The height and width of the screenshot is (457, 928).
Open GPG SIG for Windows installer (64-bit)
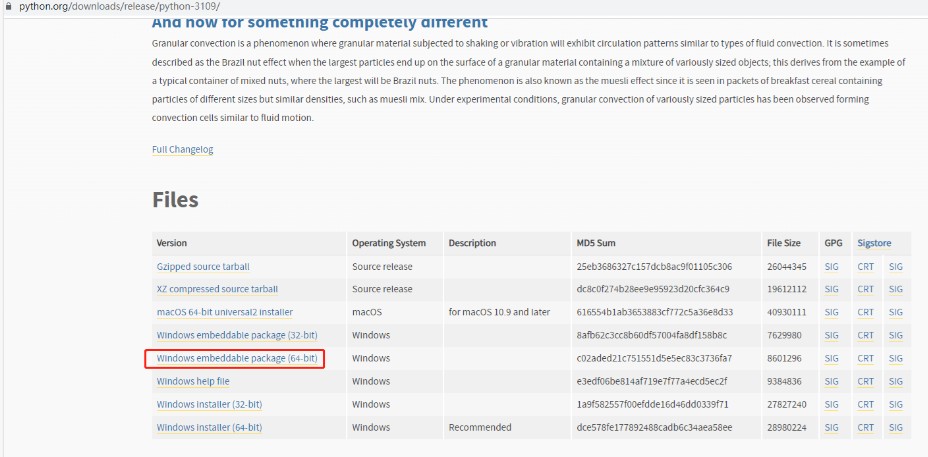(831, 427)
